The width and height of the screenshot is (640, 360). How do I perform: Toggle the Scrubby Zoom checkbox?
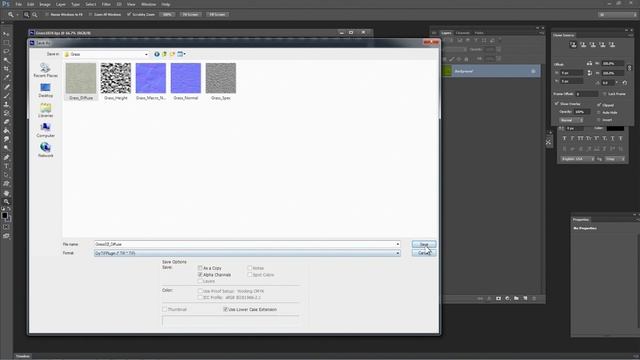click(129, 15)
